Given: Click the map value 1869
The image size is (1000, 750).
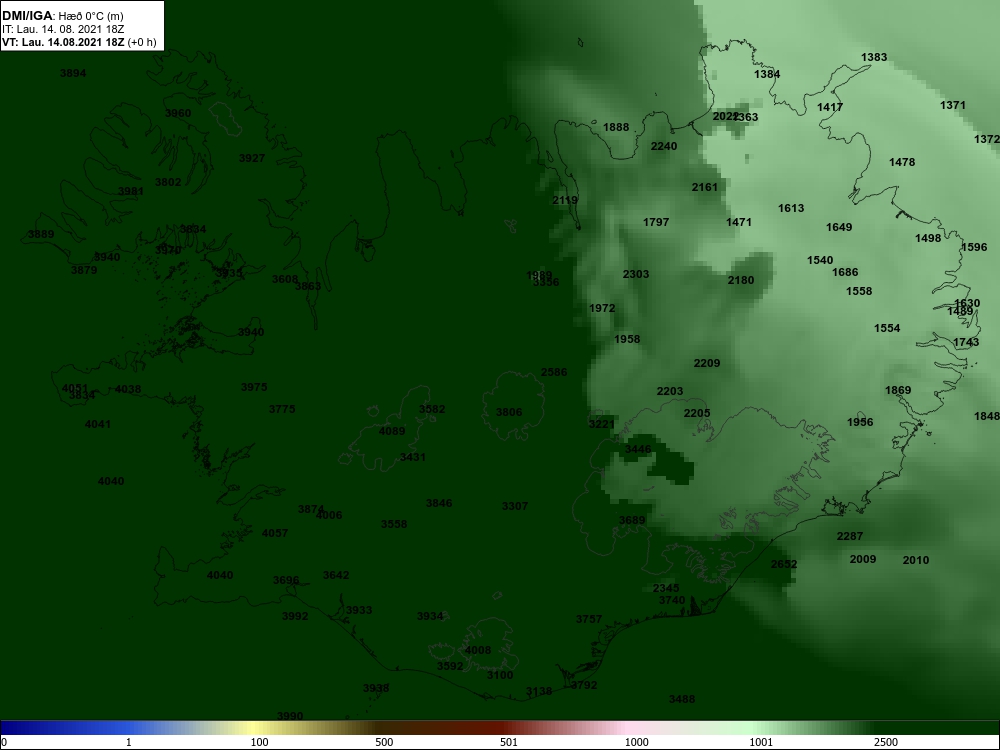Looking at the screenshot, I should click(x=898, y=390).
